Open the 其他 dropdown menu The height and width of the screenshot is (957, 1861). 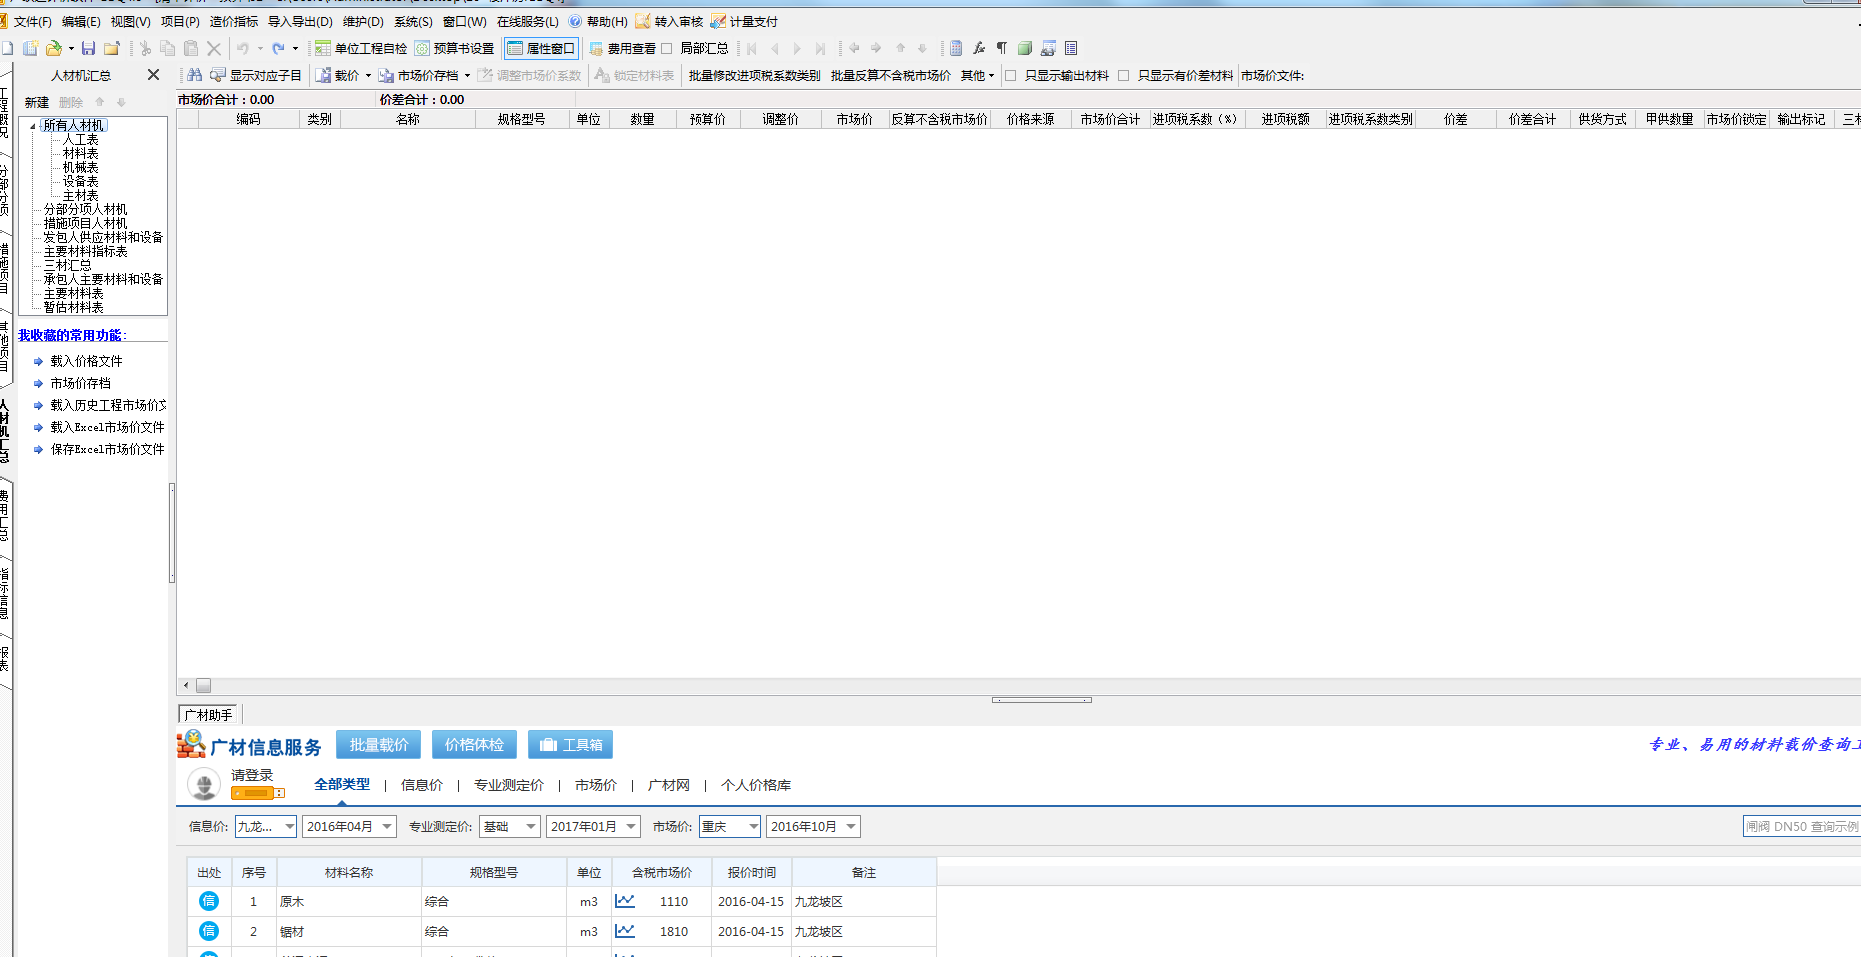point(978,75)
